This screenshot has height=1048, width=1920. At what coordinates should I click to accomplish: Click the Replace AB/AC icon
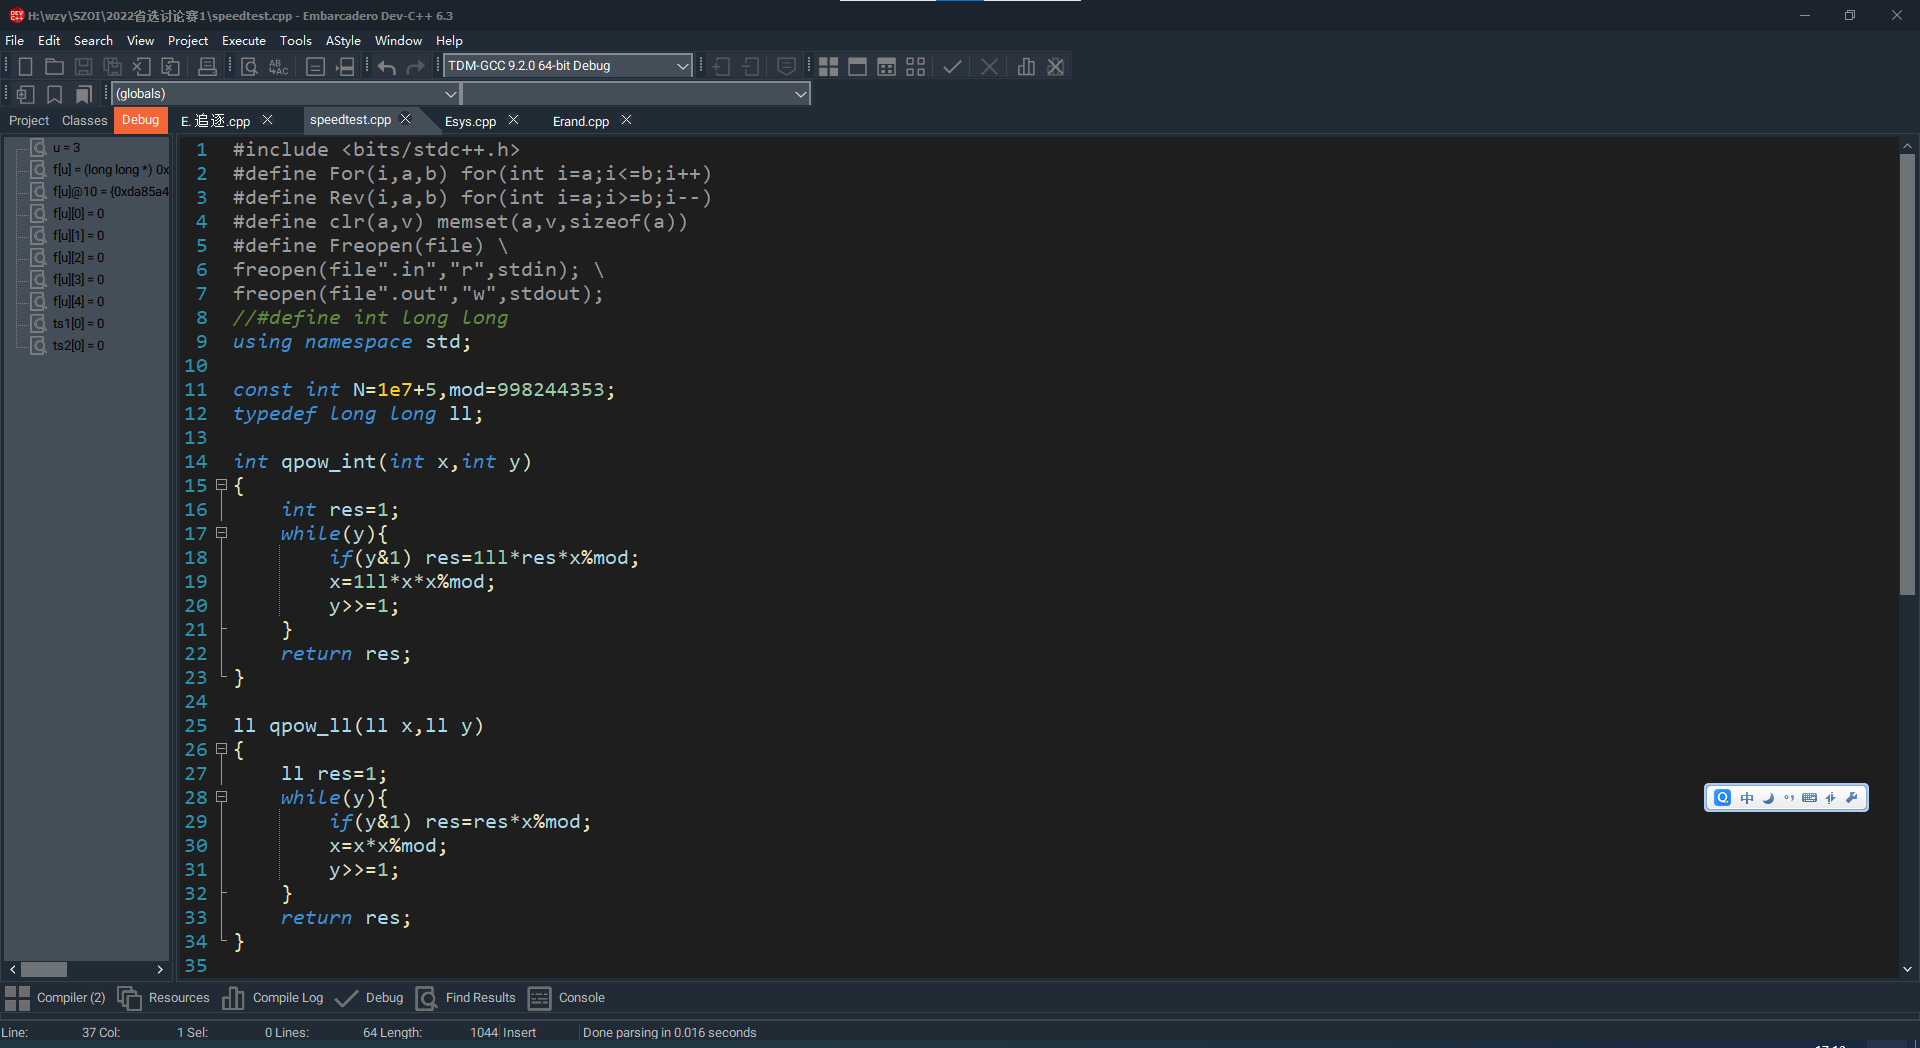click(279, 66)
